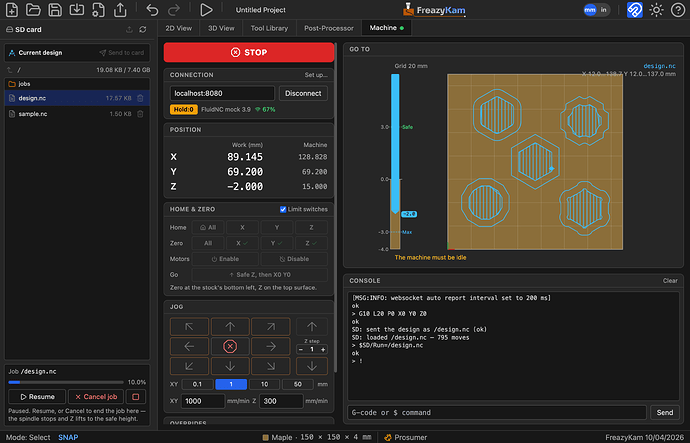Switch units to in

tap(603, 10)
